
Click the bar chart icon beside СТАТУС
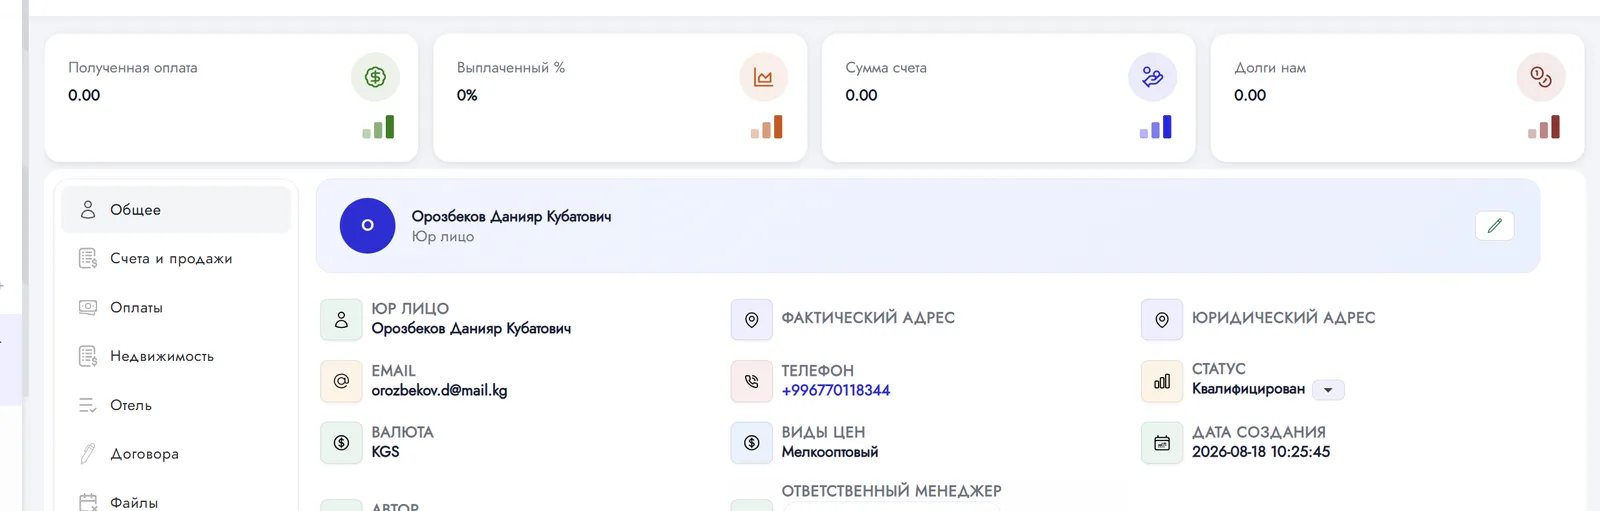(x=1162, y=381)
